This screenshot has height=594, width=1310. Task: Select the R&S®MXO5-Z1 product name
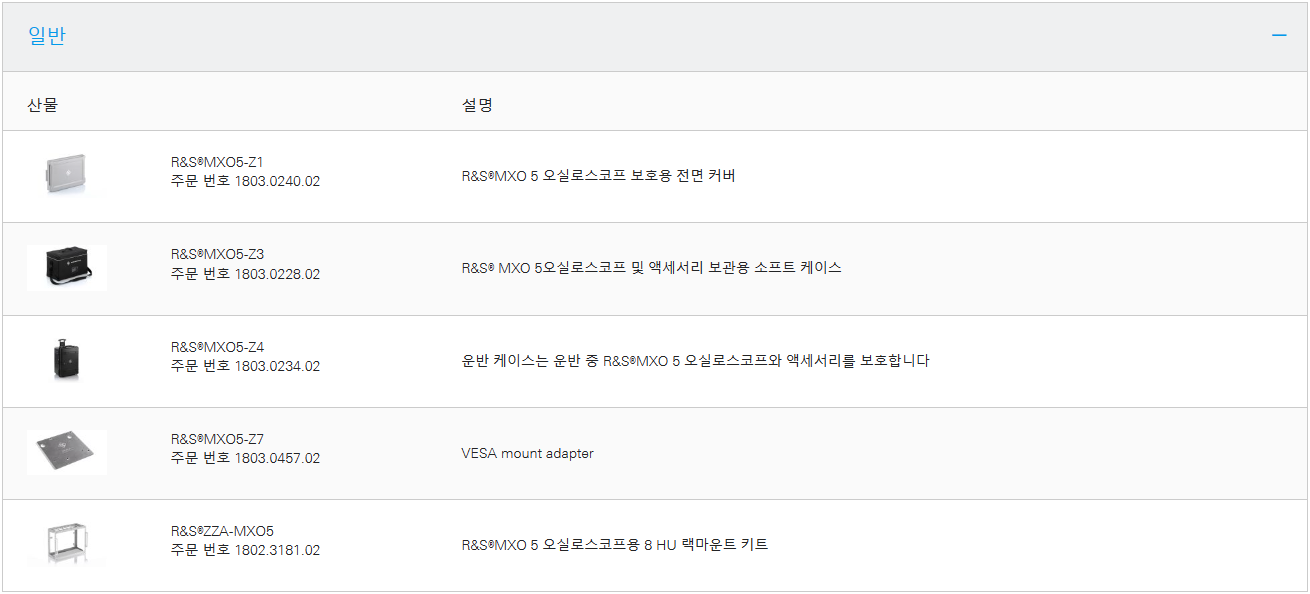[217, 162]
